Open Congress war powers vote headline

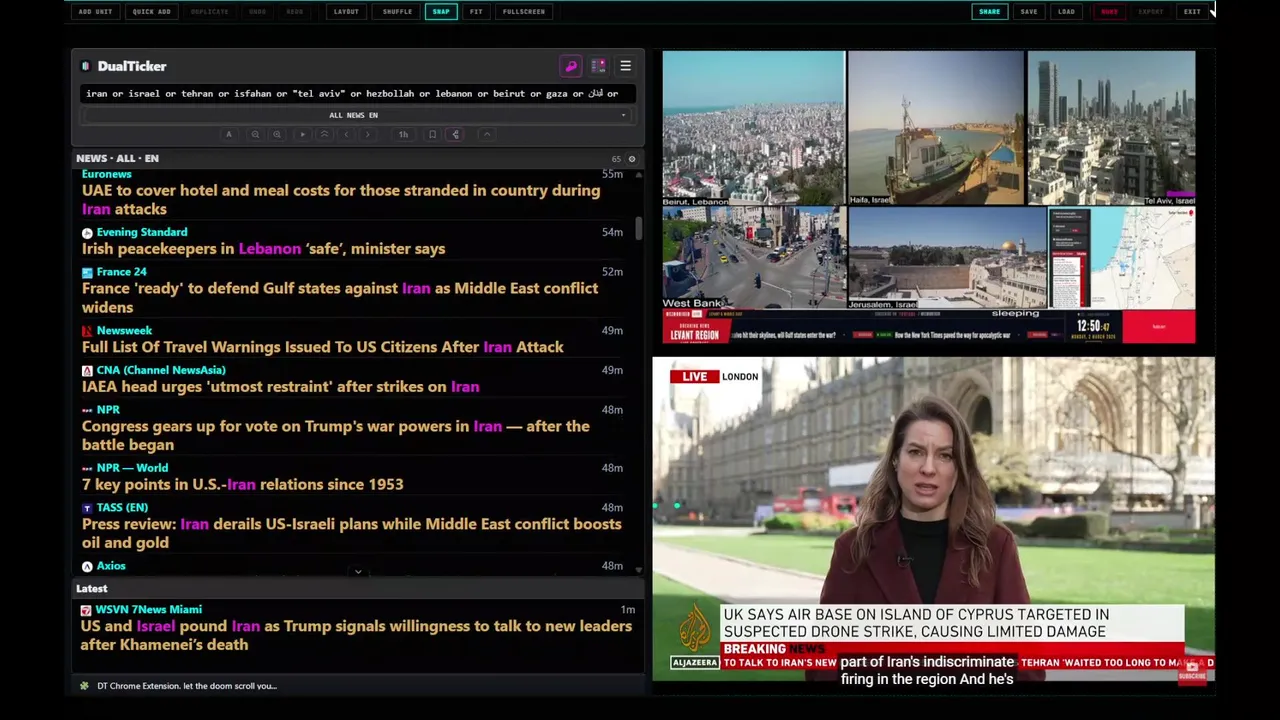coord(336,436)
